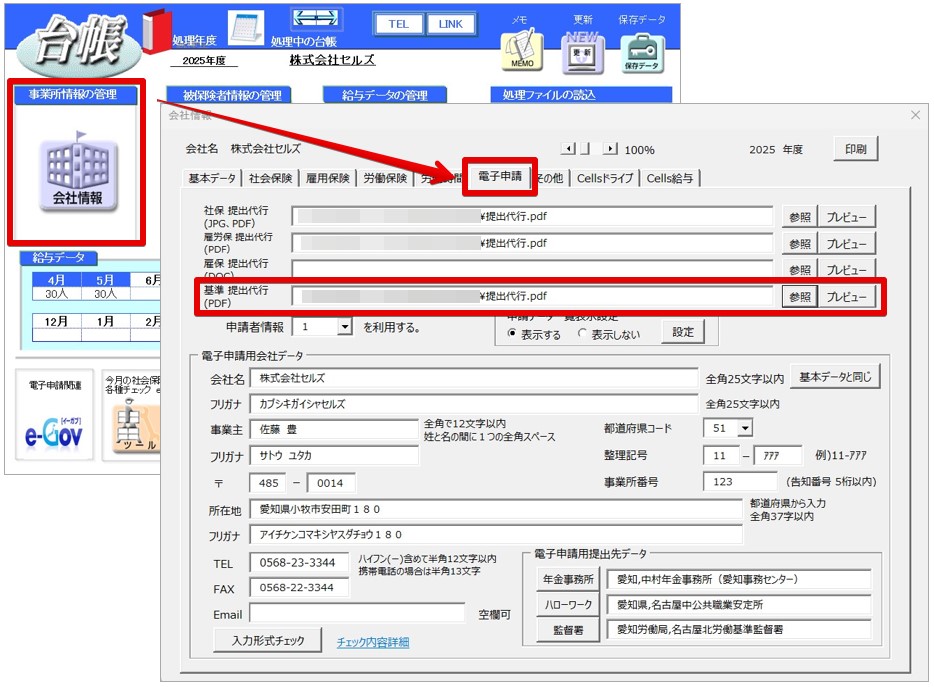Click the 入力形式チェック button
Viewport: 934px width, 687px height.
pos(268,641)
